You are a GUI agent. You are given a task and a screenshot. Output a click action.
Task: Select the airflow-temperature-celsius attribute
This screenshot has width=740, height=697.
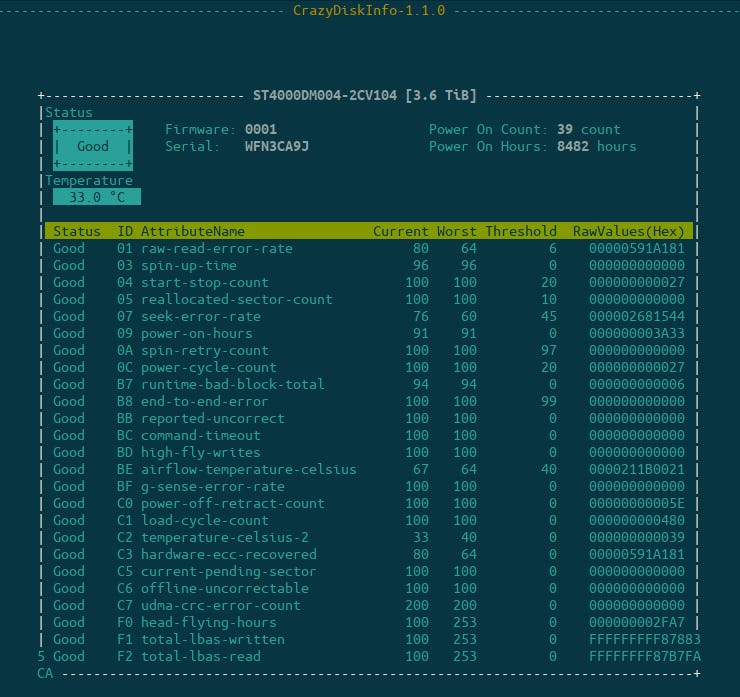click(248, 469)
